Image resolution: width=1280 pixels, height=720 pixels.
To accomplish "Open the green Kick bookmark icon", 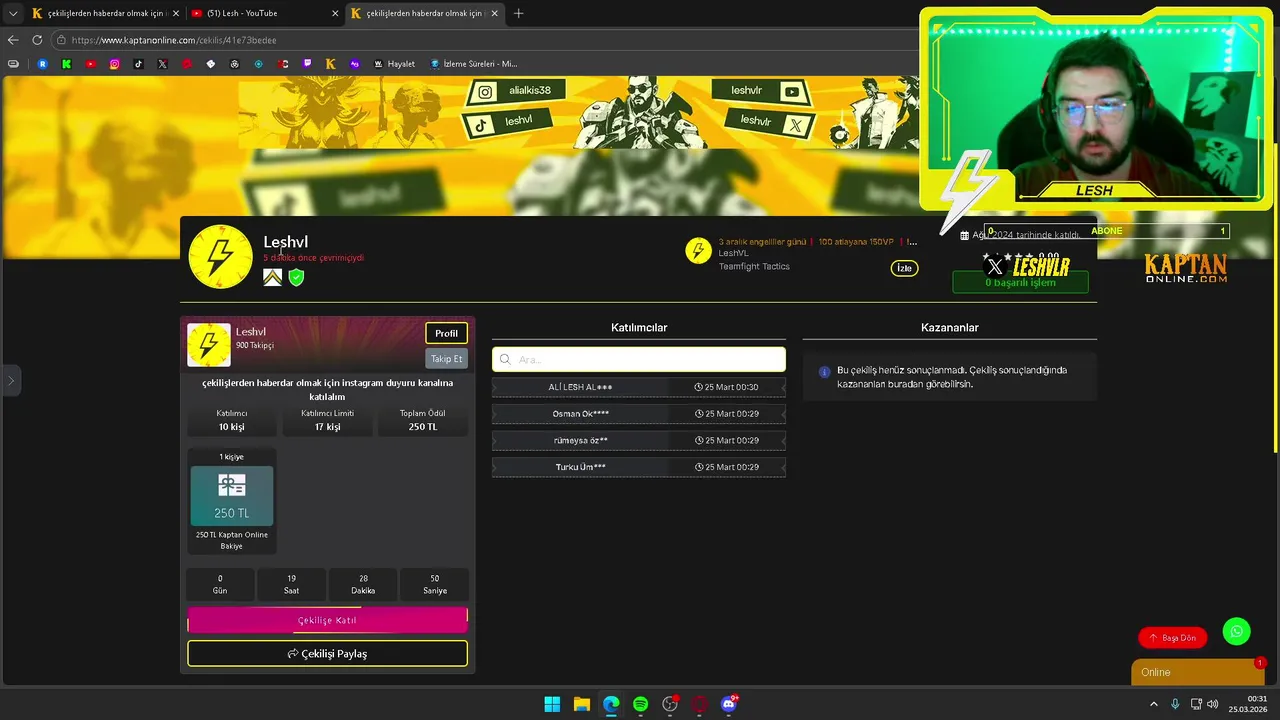I will coord(67,64).
